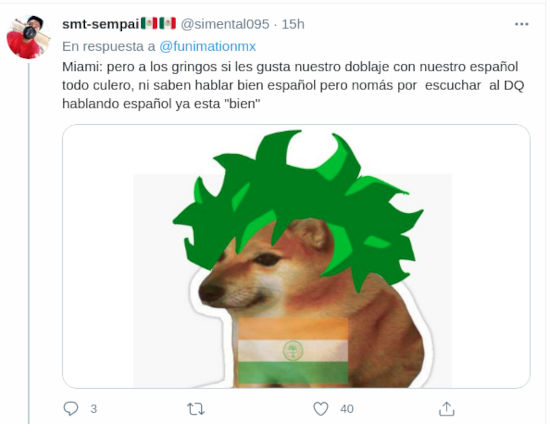The height and width of the screenshot is (424, 550).
Task: Open the smt-sempai display name profile link
Action: (101, 24)
